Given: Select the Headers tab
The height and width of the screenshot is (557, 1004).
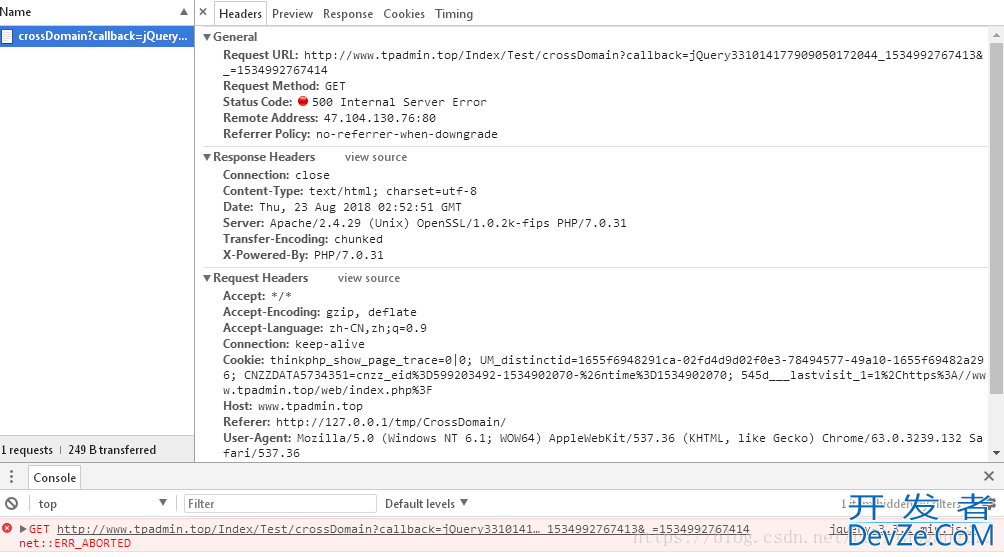Looking at the screenshot, I should click(x=240, y=13).
